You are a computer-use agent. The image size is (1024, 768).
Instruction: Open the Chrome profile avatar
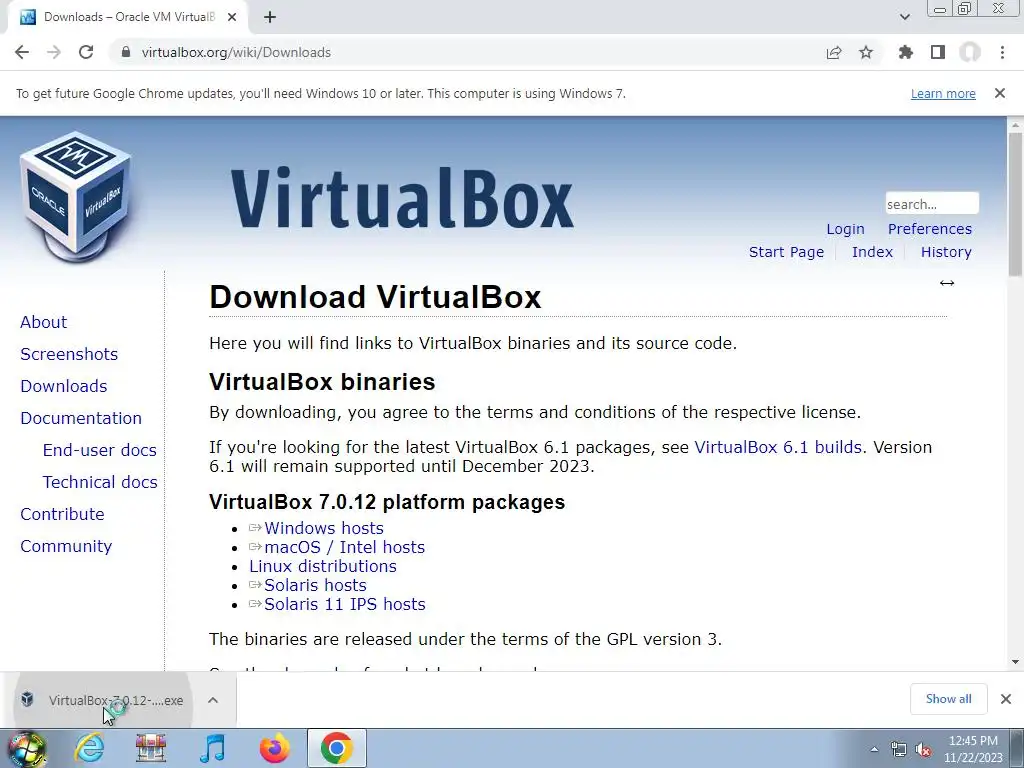pos(970,52)
